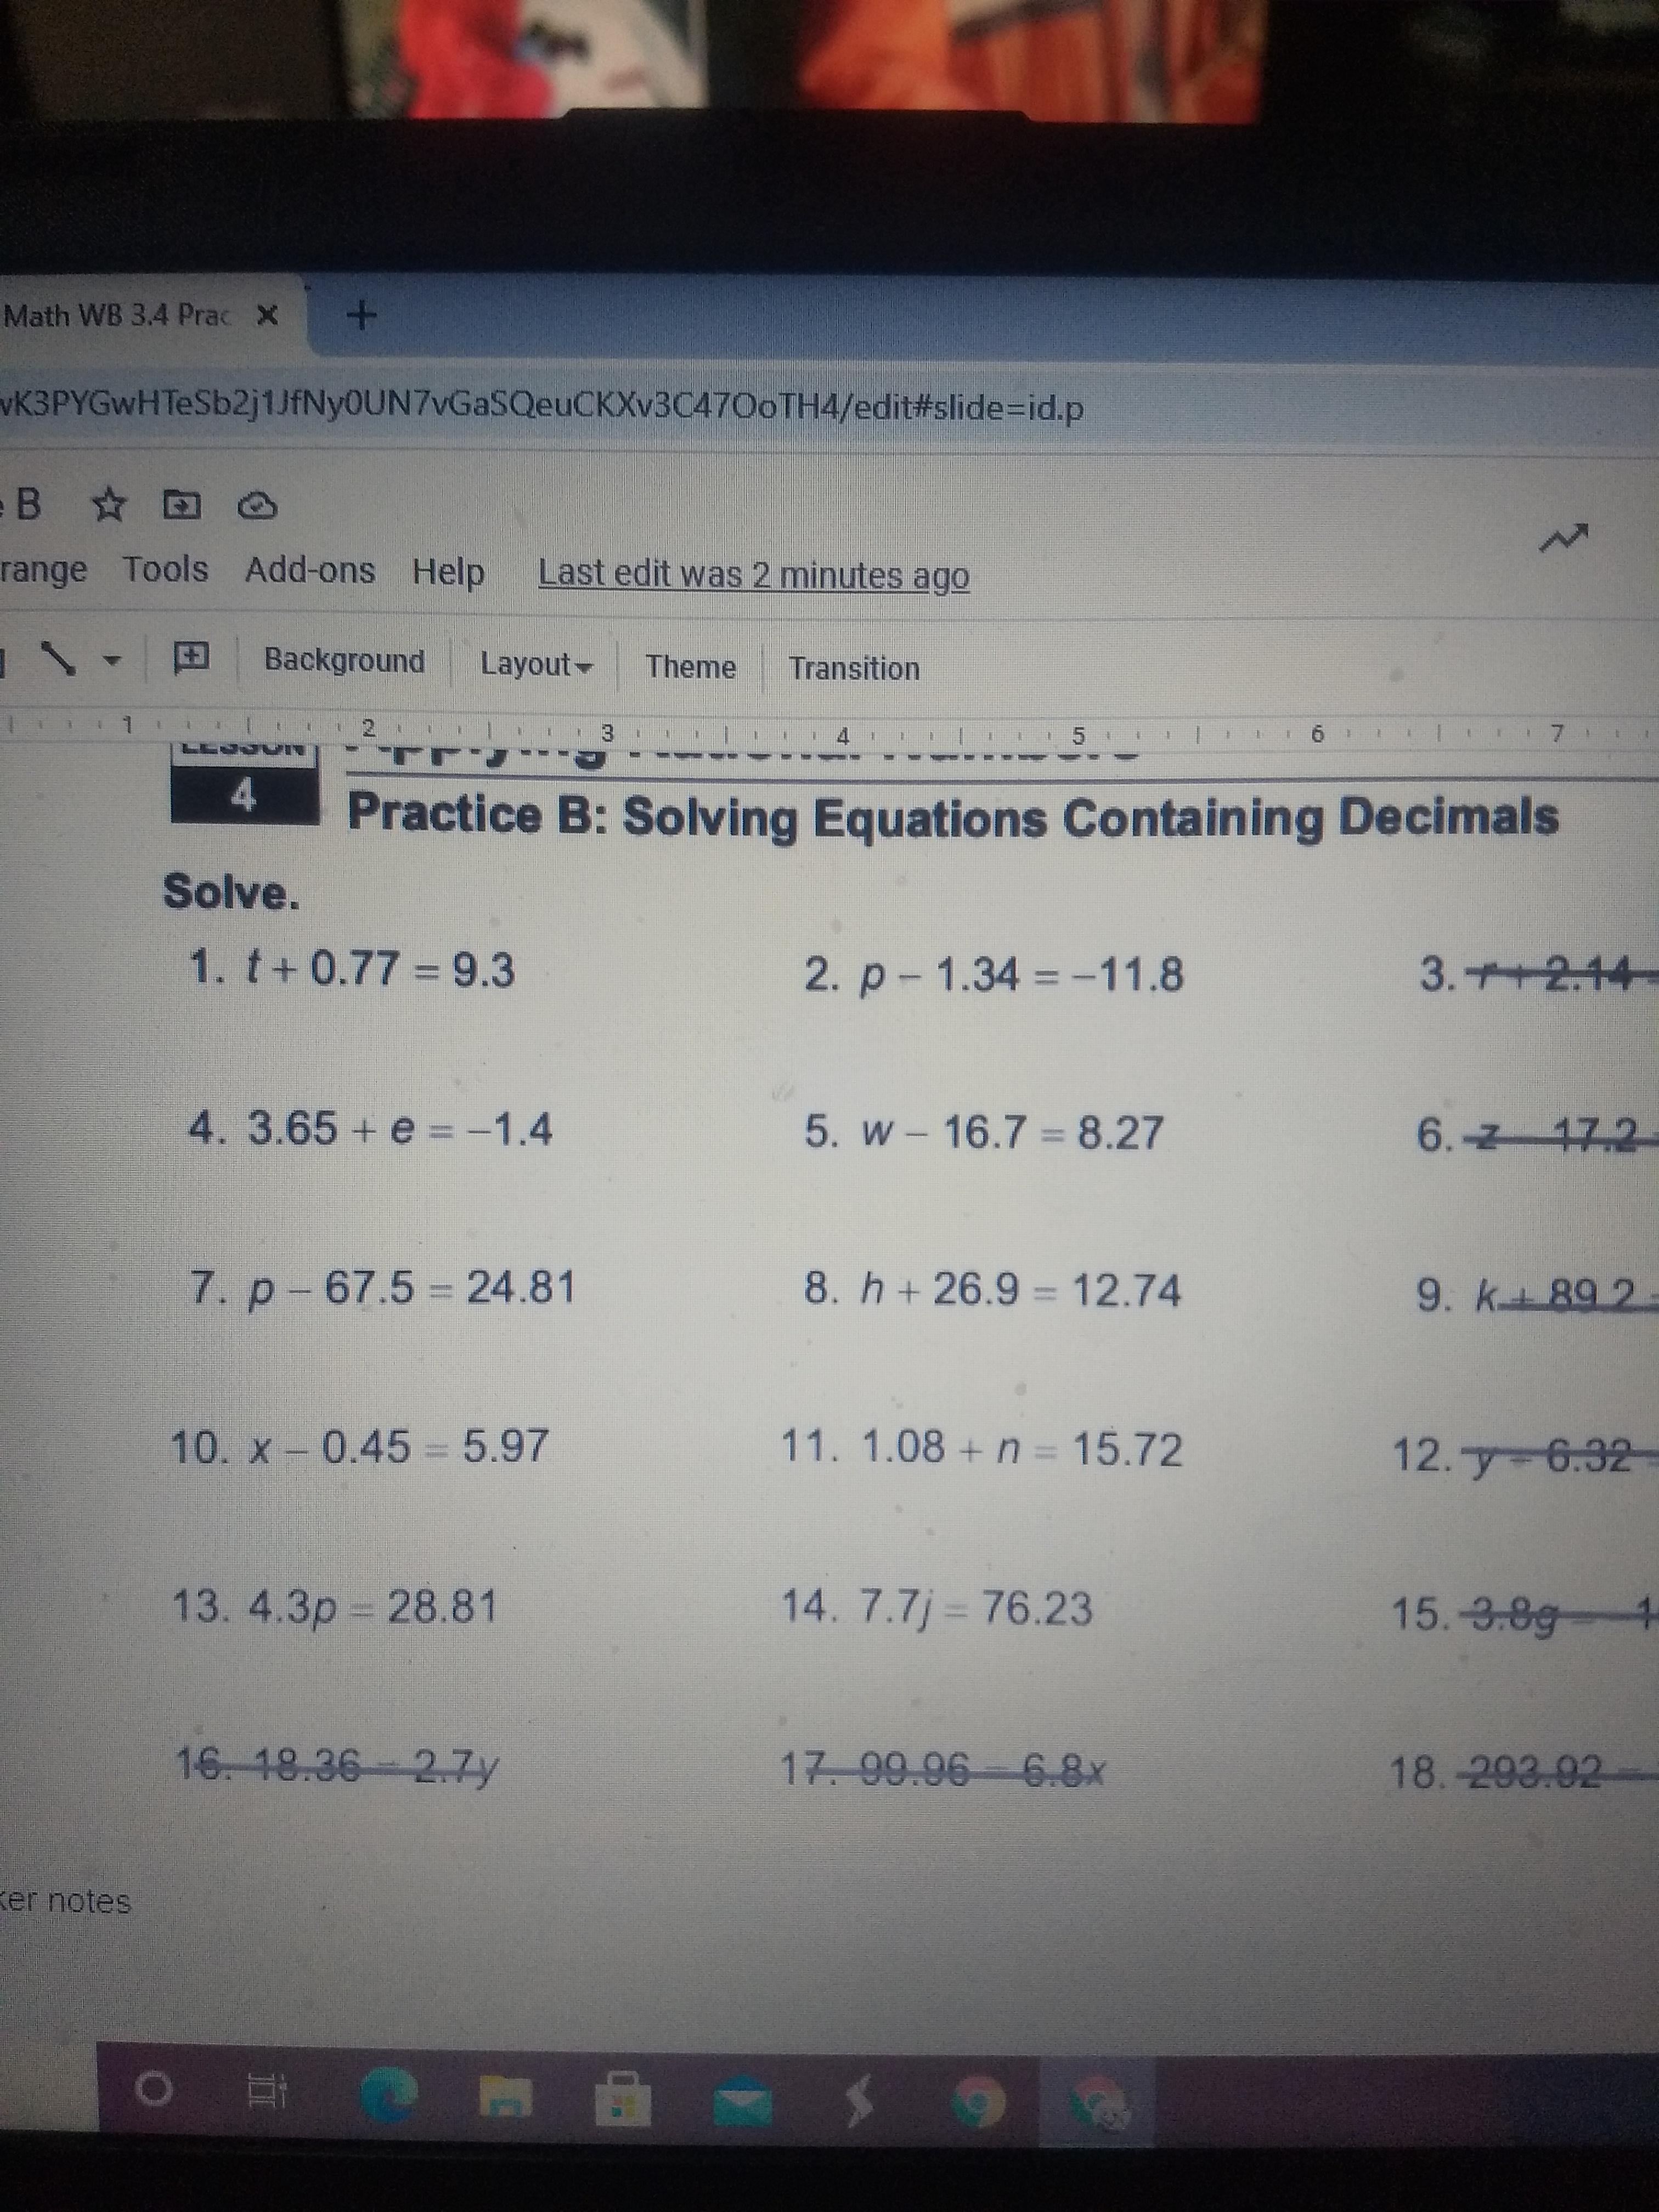This screenshot has width=1659, height=2212.
Task: Click the Add comment toolbar icon
Action: 191,658
